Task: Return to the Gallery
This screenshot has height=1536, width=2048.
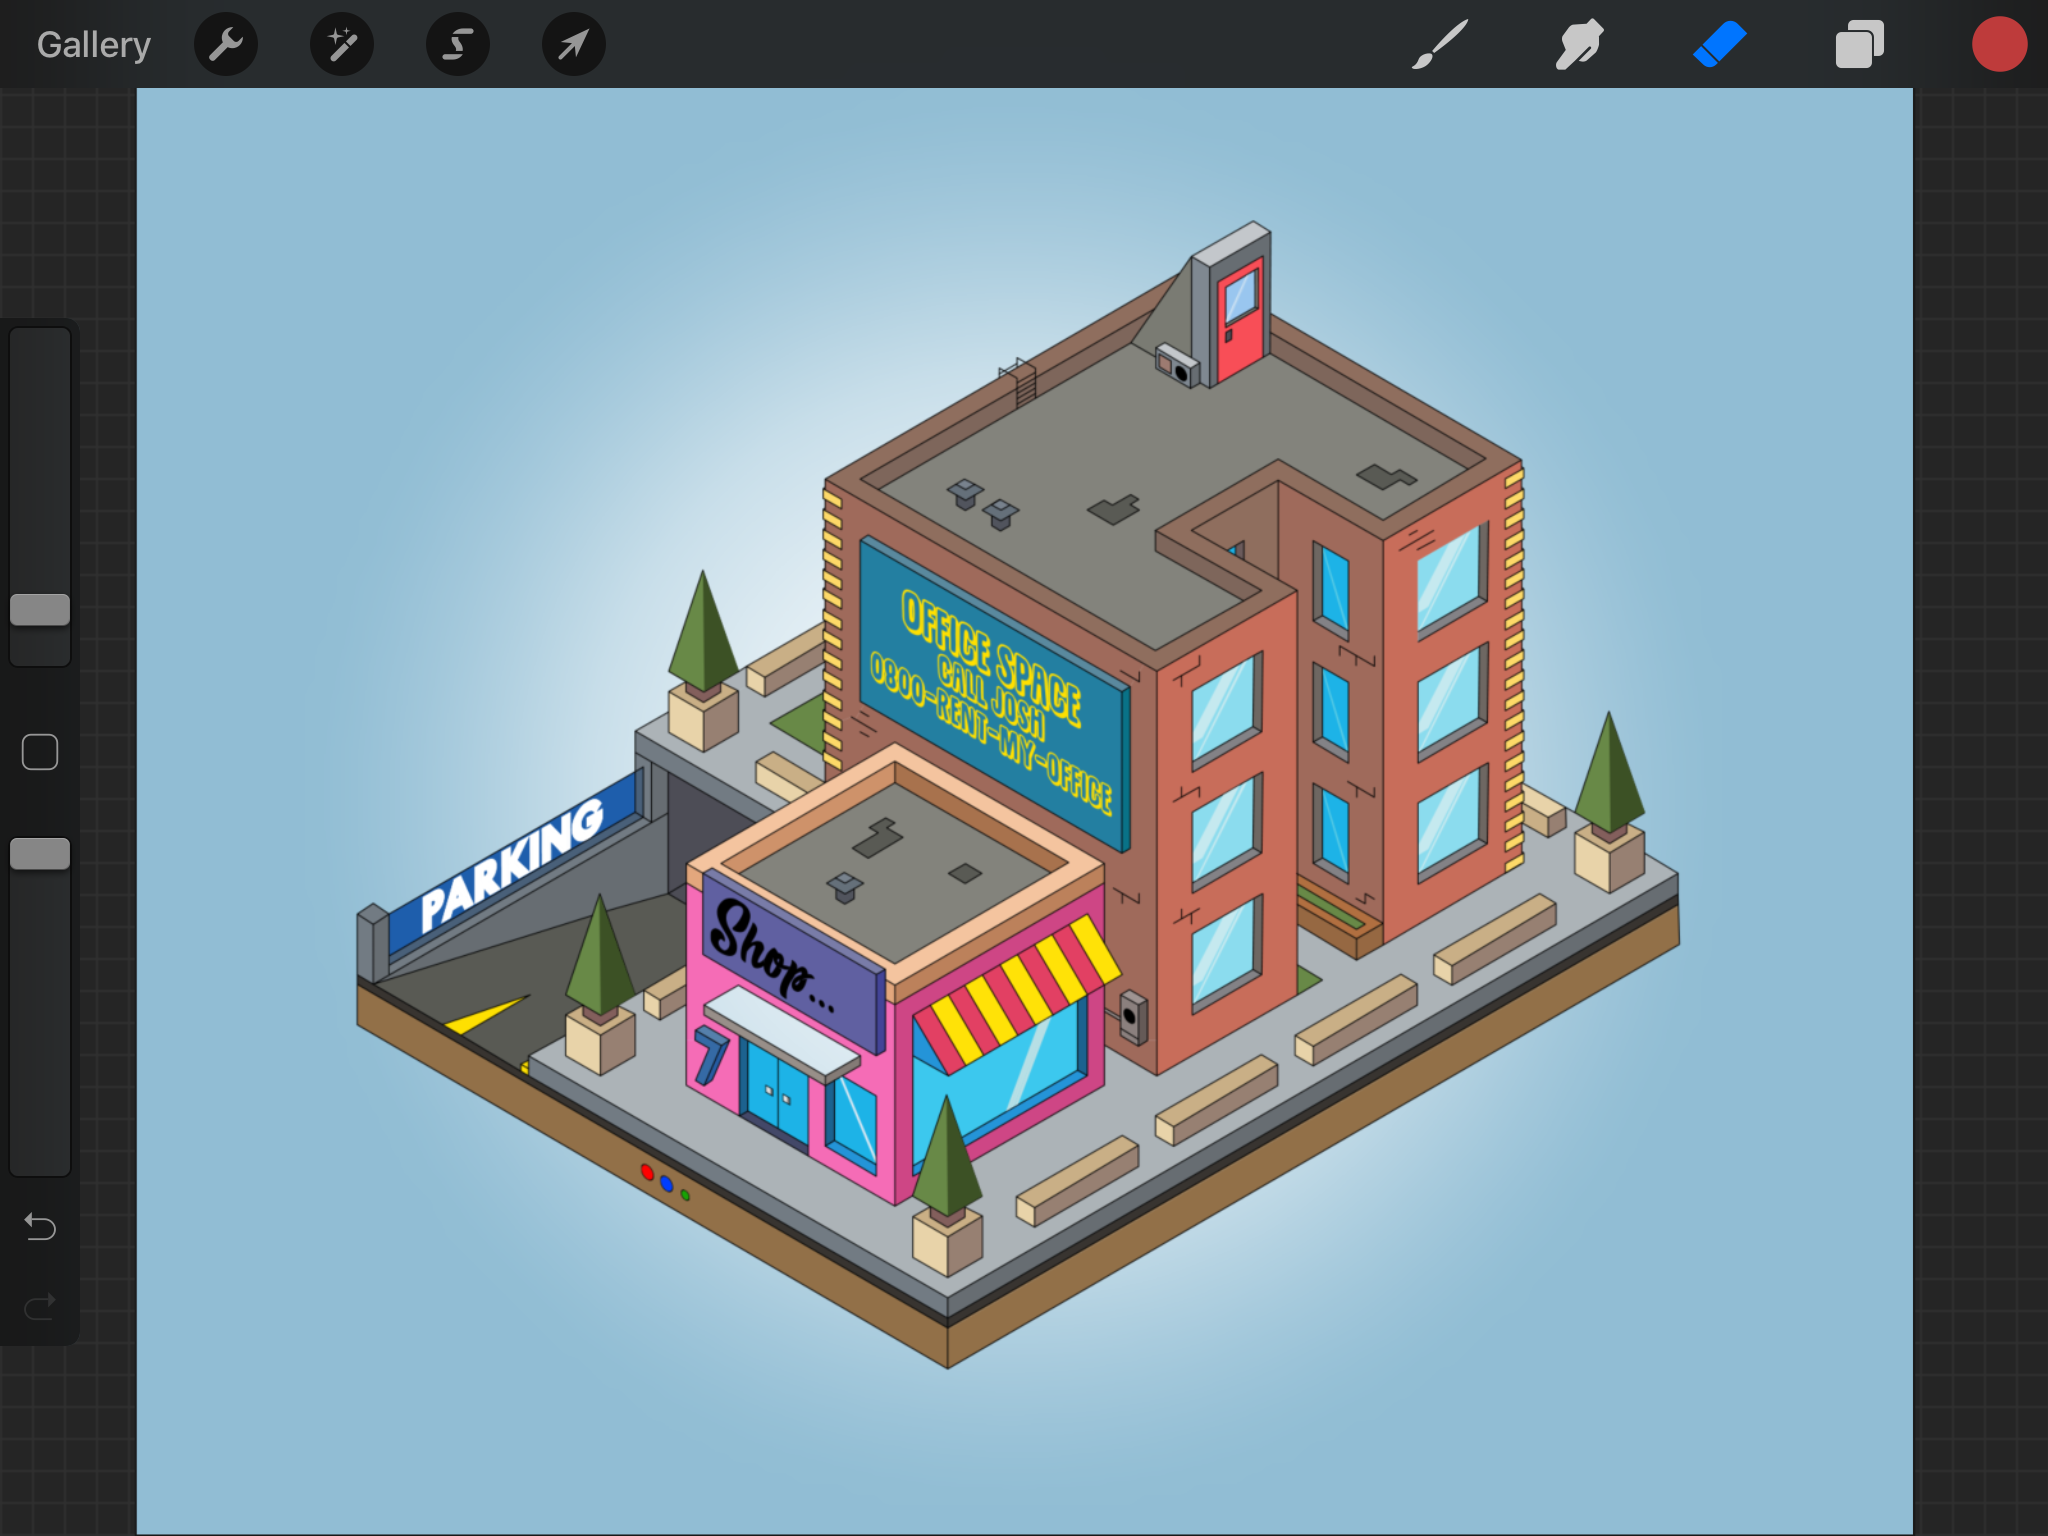Action: pos(94,45)
